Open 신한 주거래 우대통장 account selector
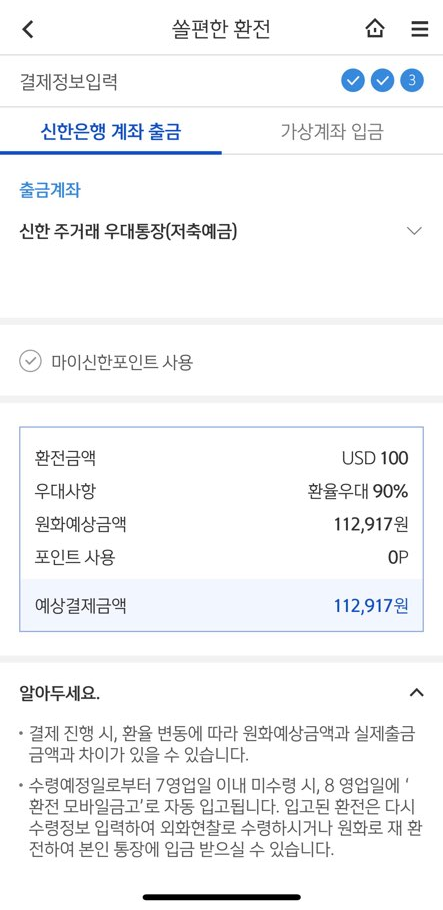Viewport: 443px width, 910px height. (x=221, y=232)
